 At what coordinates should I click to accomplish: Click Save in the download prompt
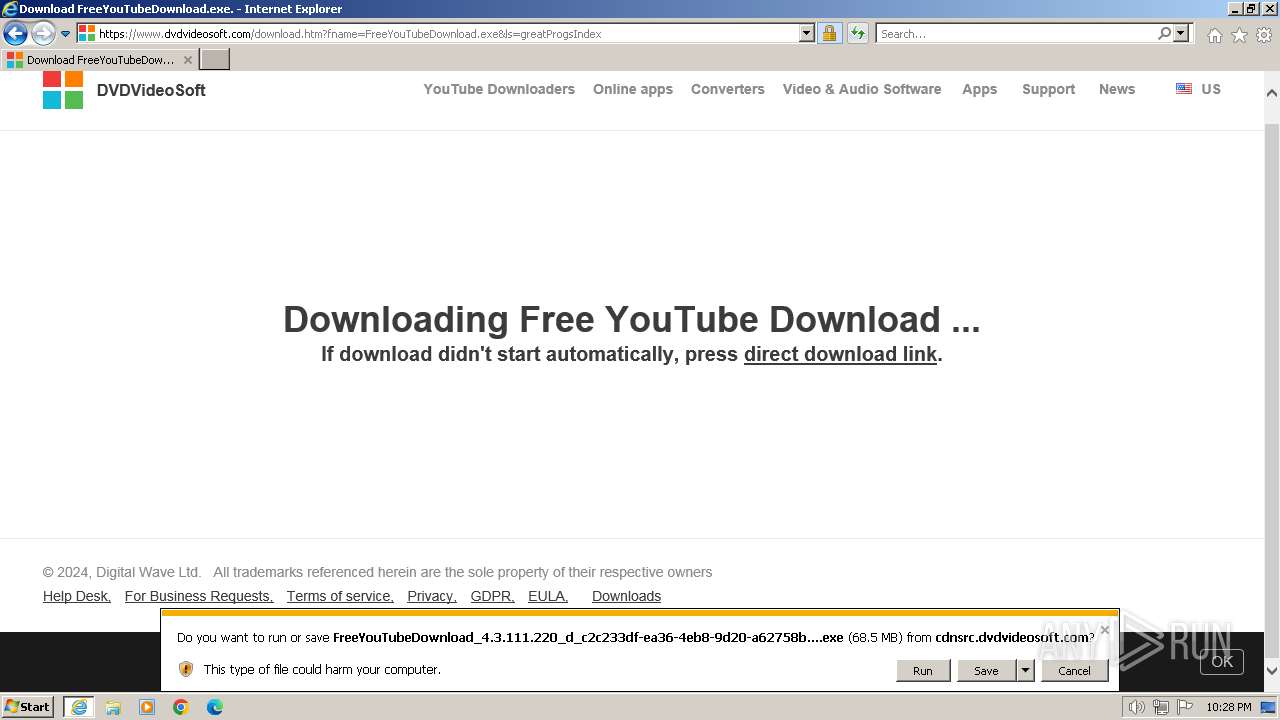986,671
